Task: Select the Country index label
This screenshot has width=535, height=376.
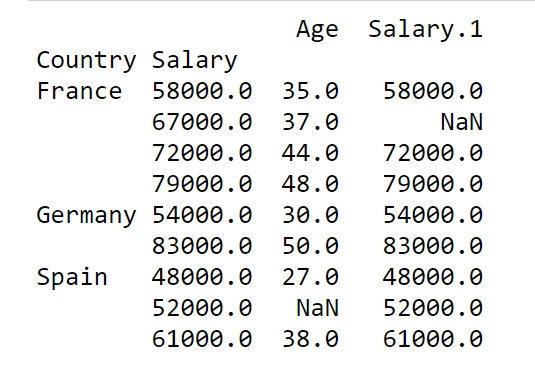Action: coord(86,61)
